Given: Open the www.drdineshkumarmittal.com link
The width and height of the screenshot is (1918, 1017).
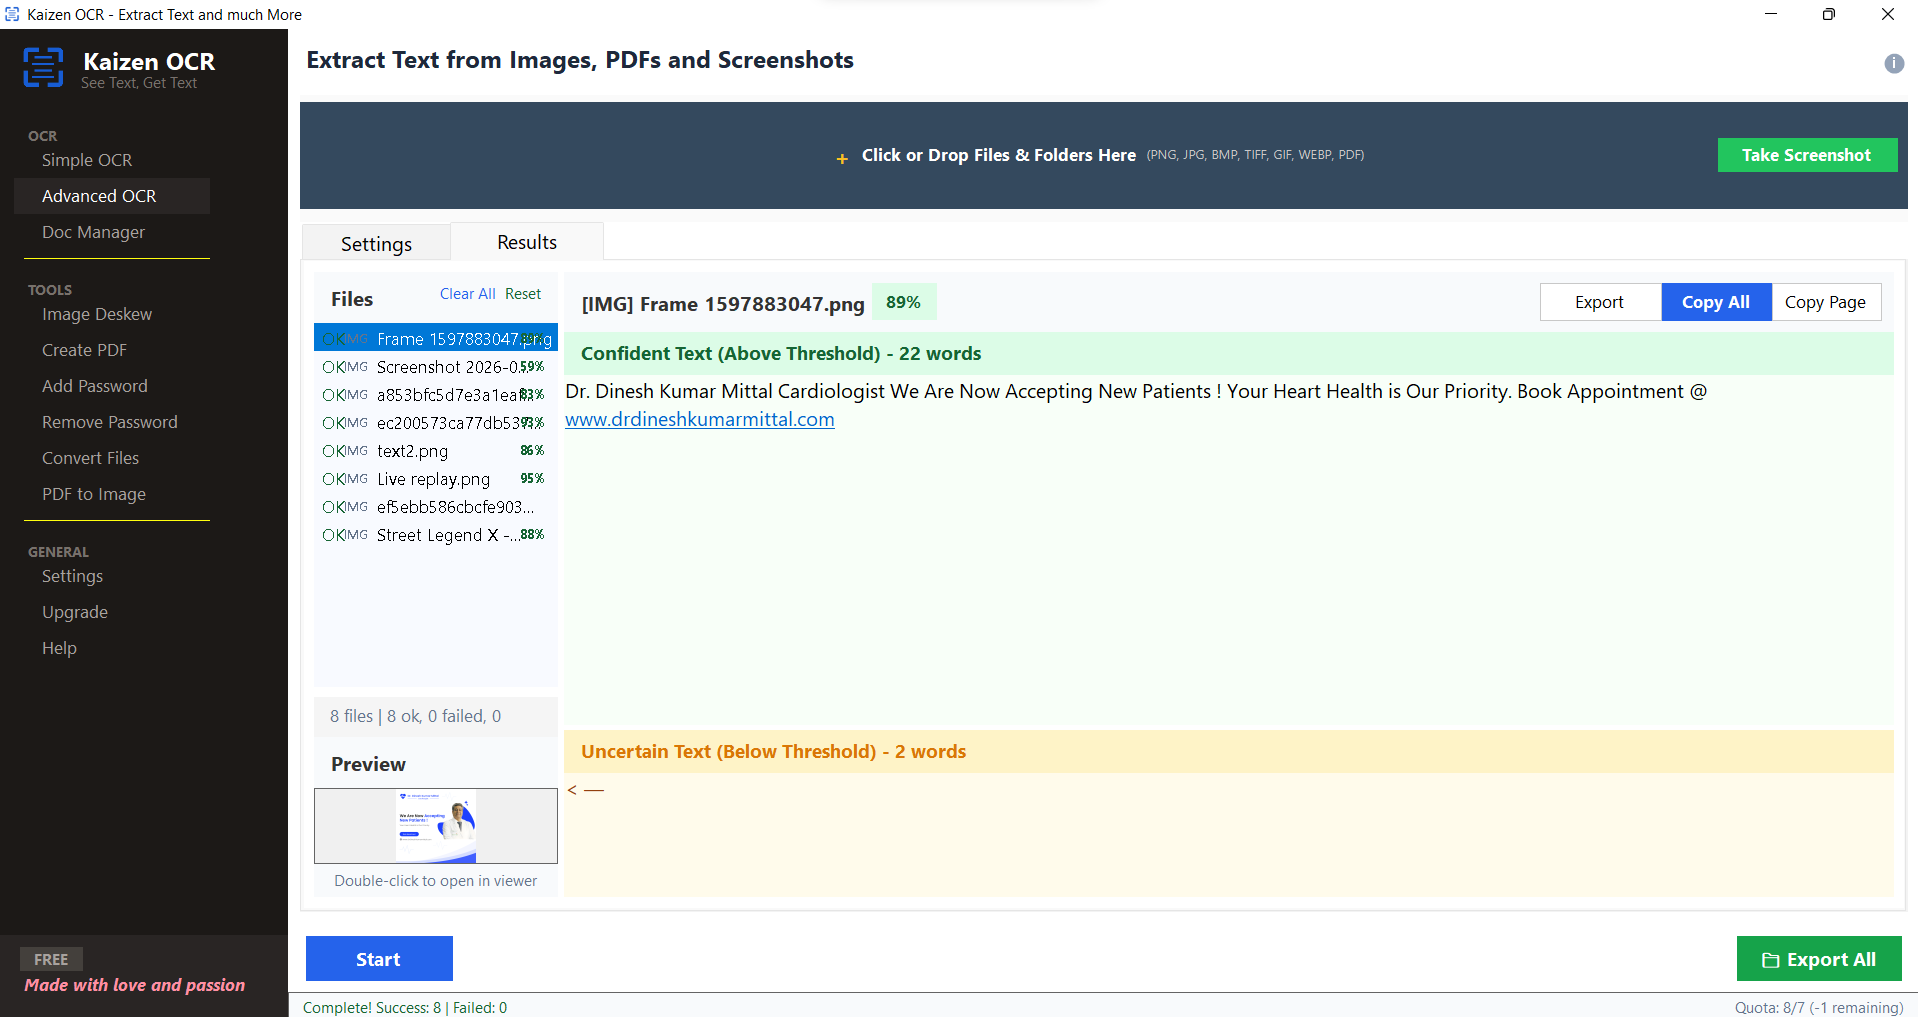Looking at the screenshot, I should [x=699, y=419].
